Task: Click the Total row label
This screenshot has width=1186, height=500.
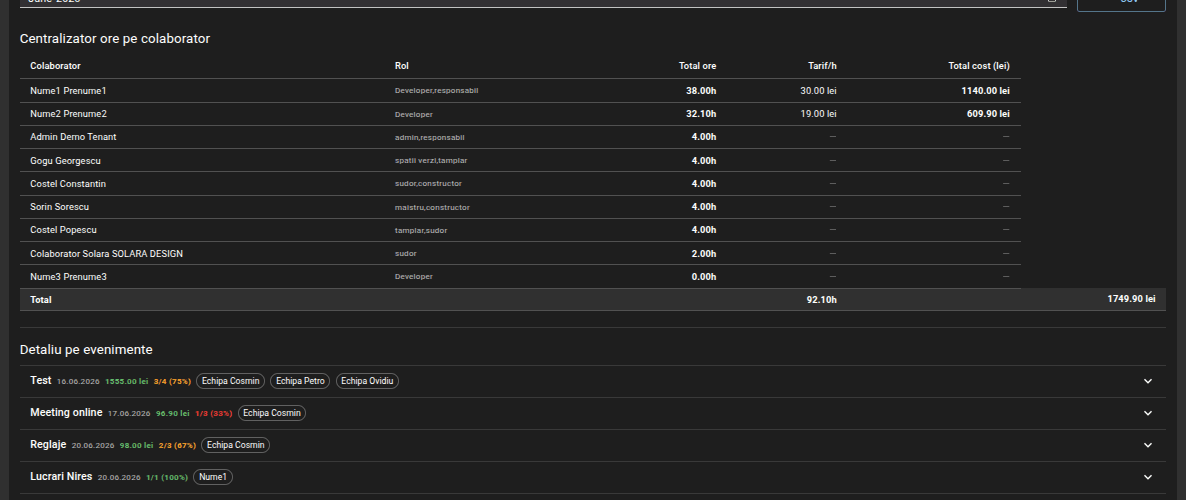Action: click(x=41, y=300)
